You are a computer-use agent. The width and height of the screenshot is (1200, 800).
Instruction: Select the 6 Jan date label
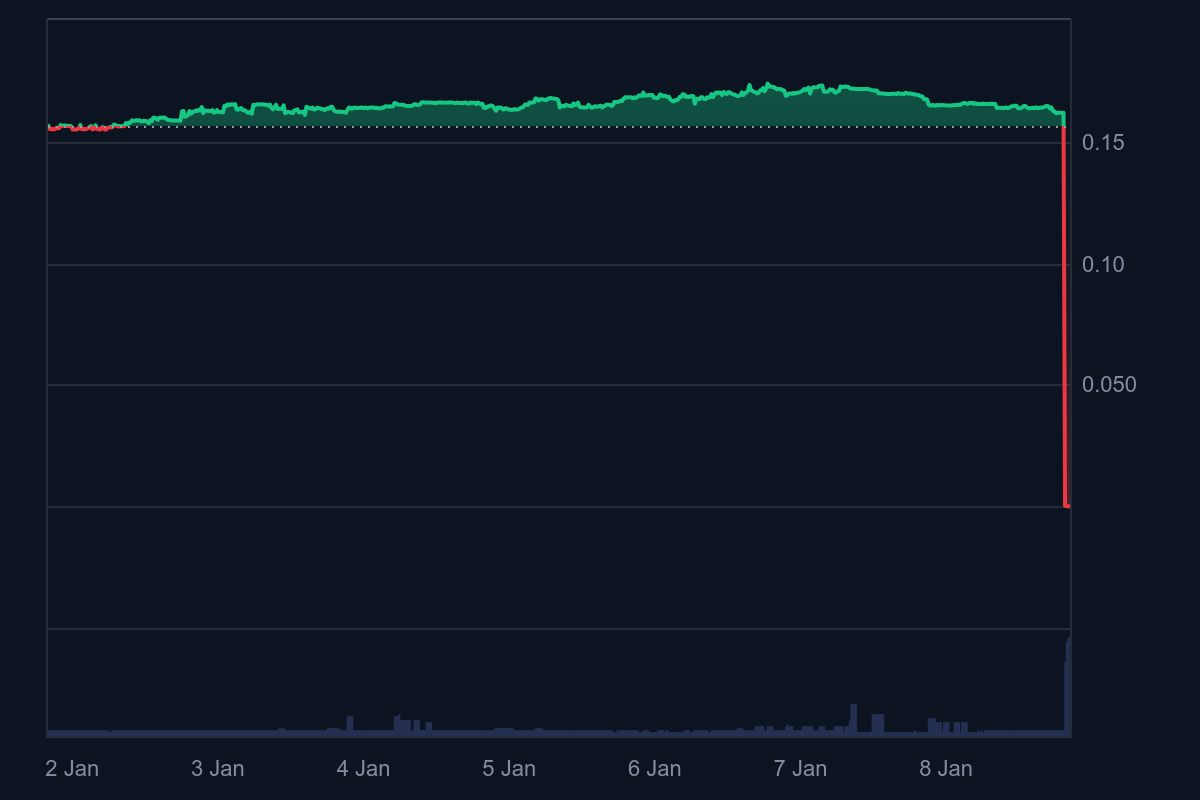click(x=656, y=769)
